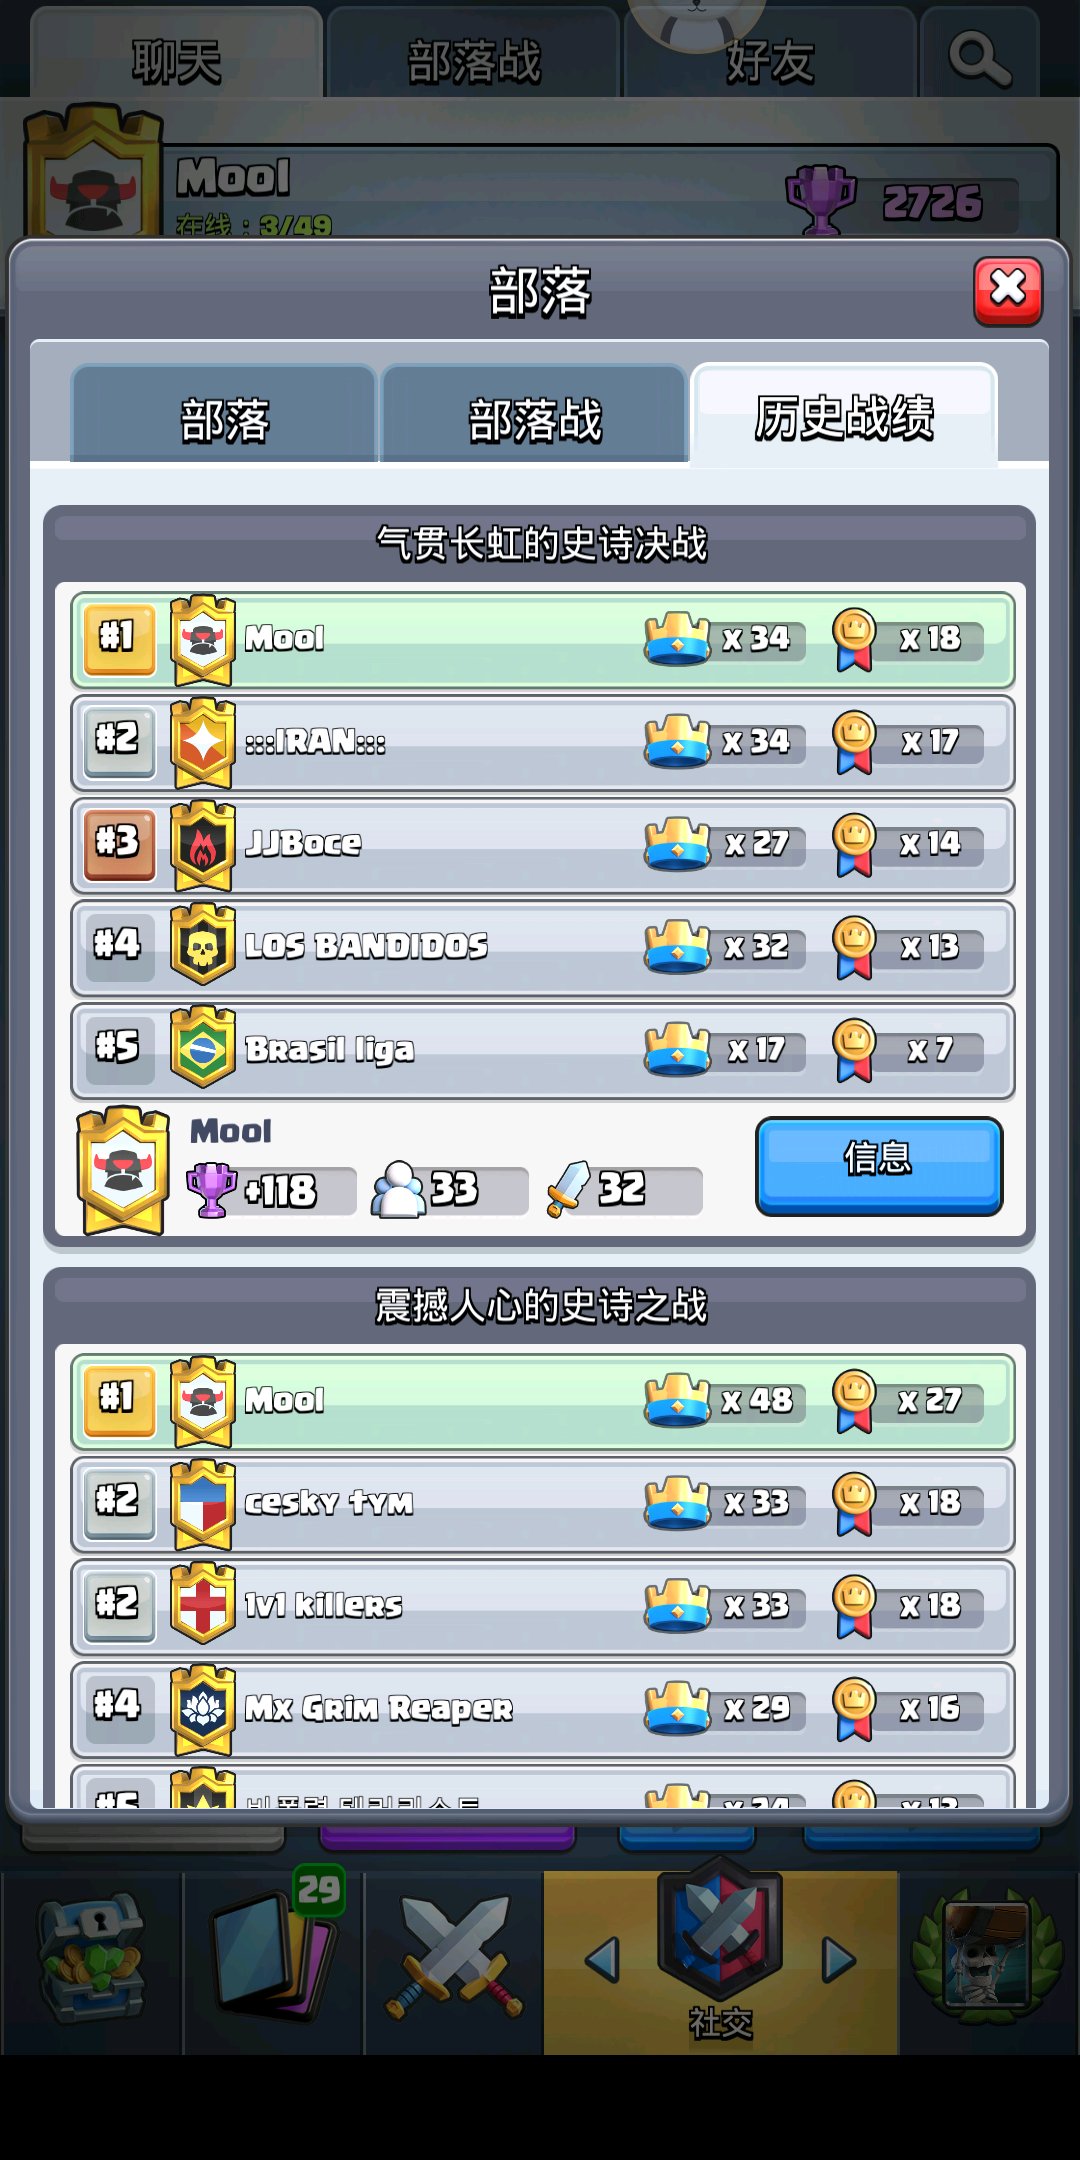Close the 部落 dialog with red X
This screenshot has width=1080, height=2160.
pos(1008,291)
